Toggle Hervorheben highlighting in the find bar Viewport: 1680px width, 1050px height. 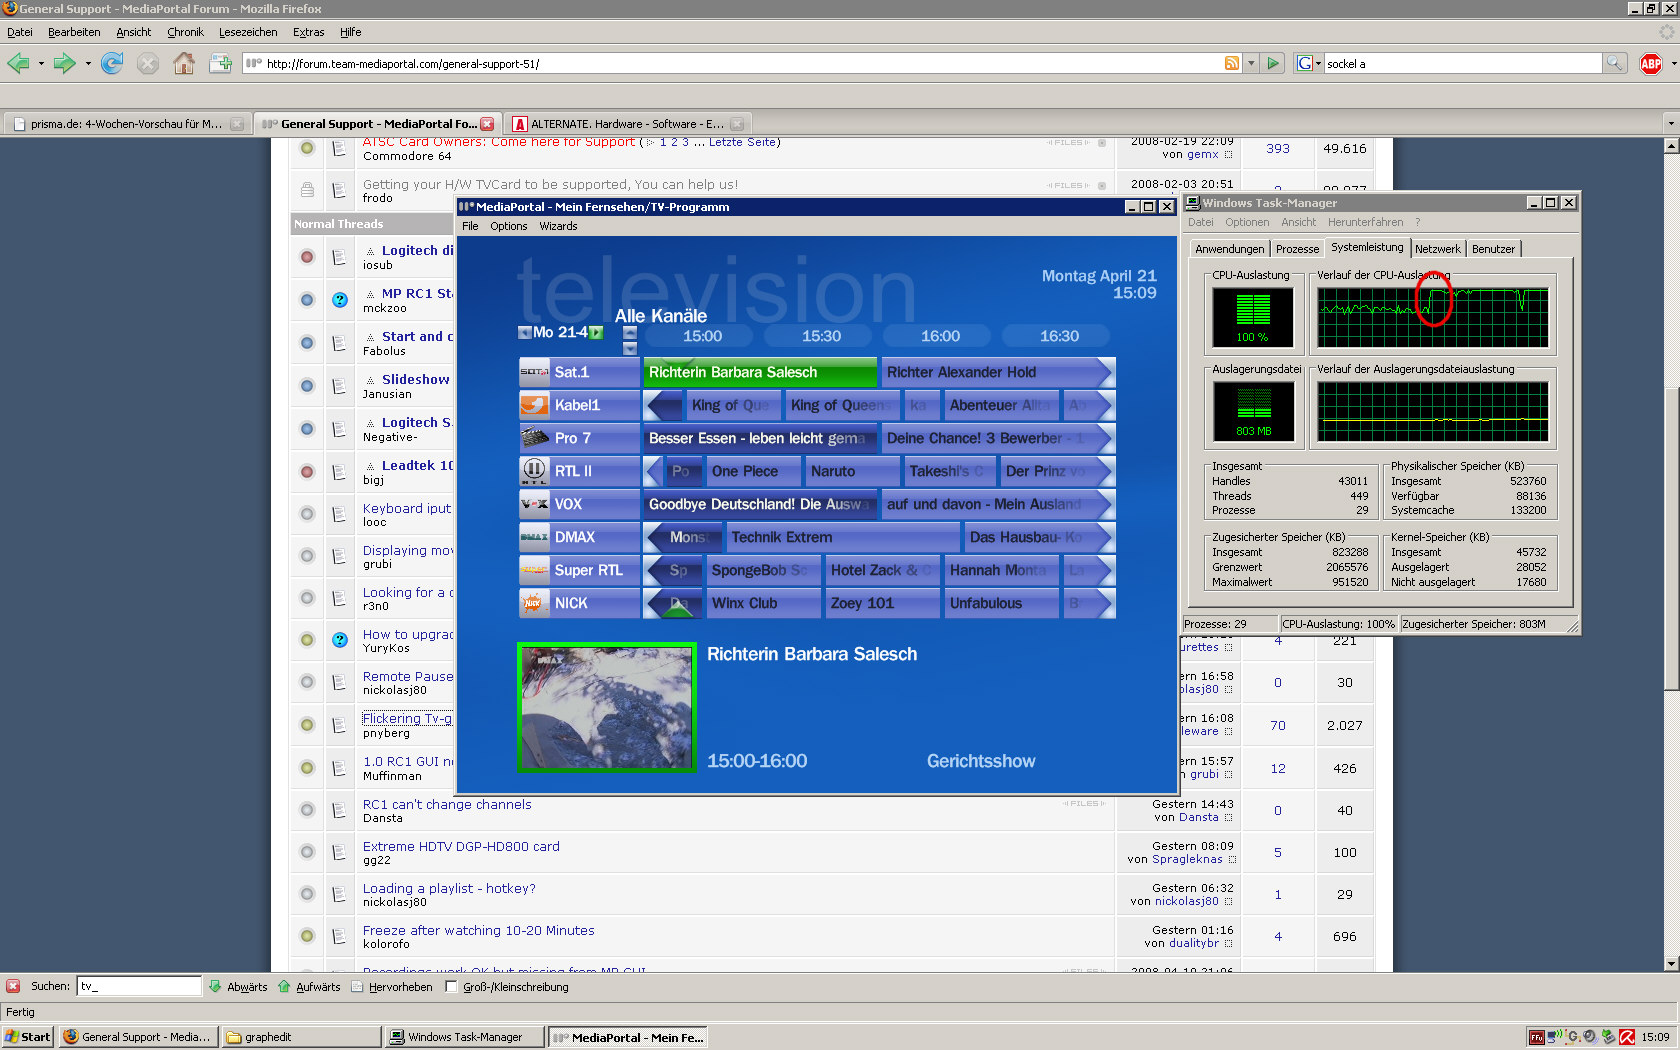[x=392, y=987]
